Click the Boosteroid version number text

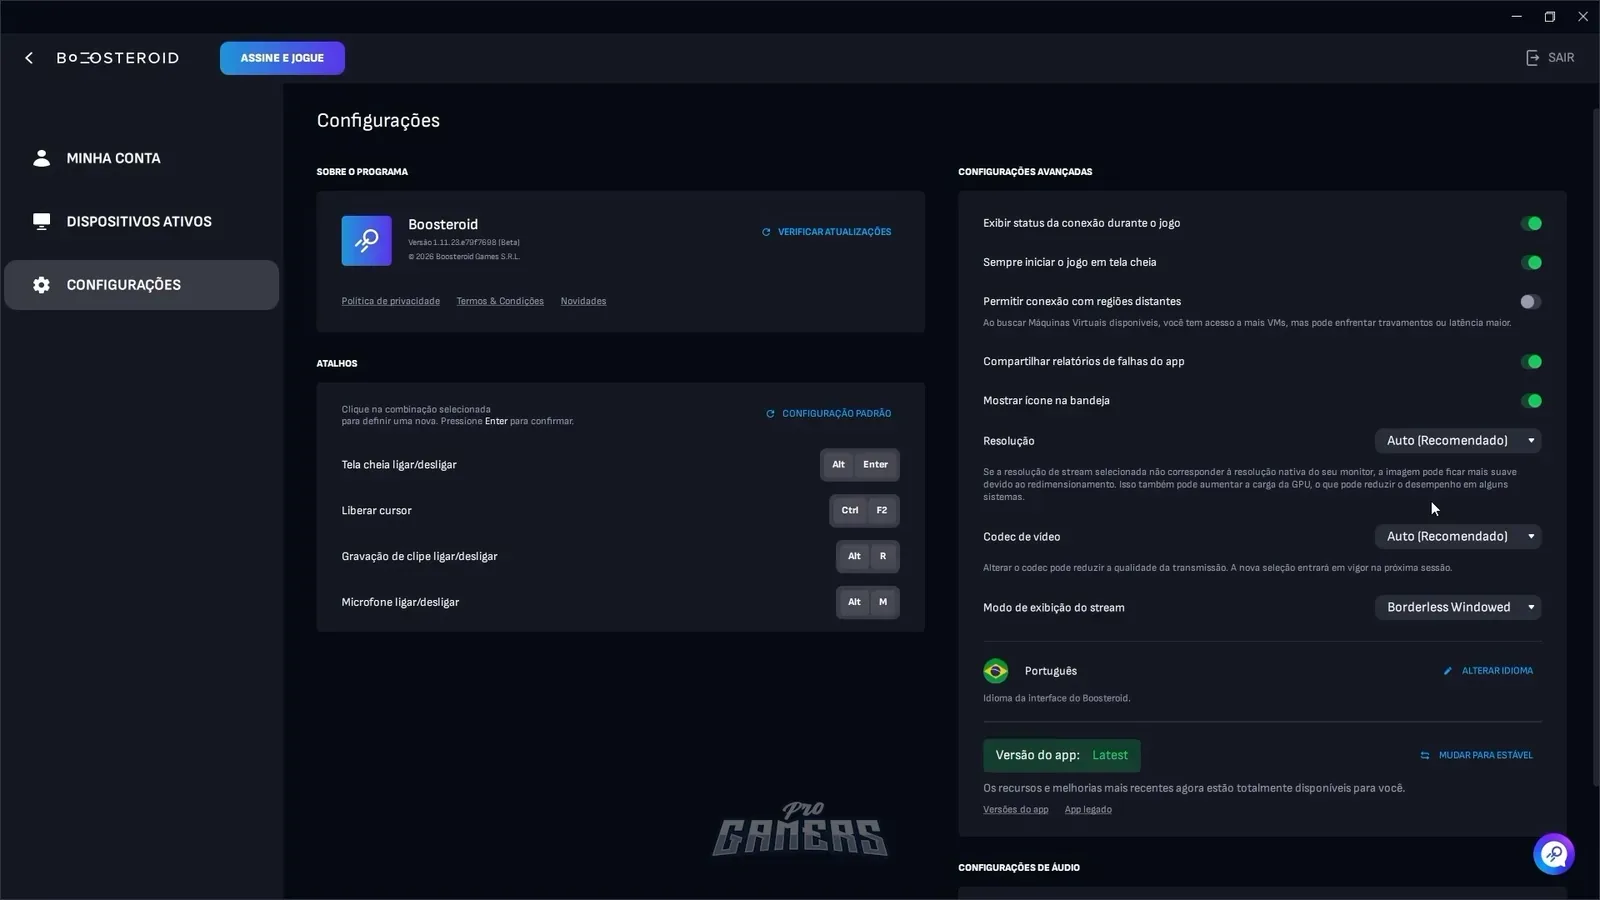tap(464, 243)
